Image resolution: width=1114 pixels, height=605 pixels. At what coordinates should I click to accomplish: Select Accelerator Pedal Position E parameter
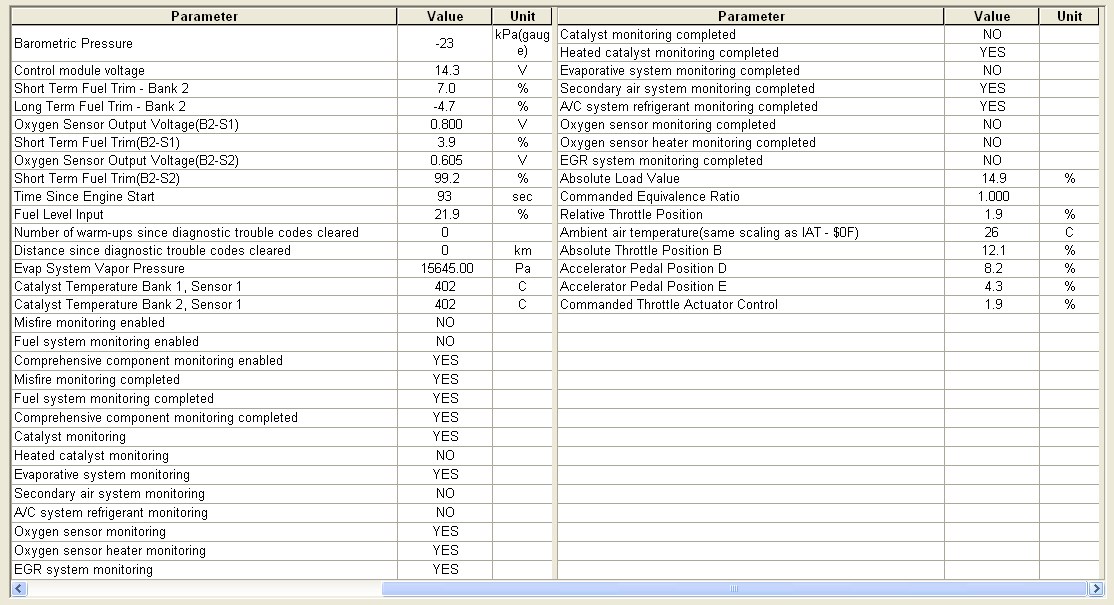828,286
